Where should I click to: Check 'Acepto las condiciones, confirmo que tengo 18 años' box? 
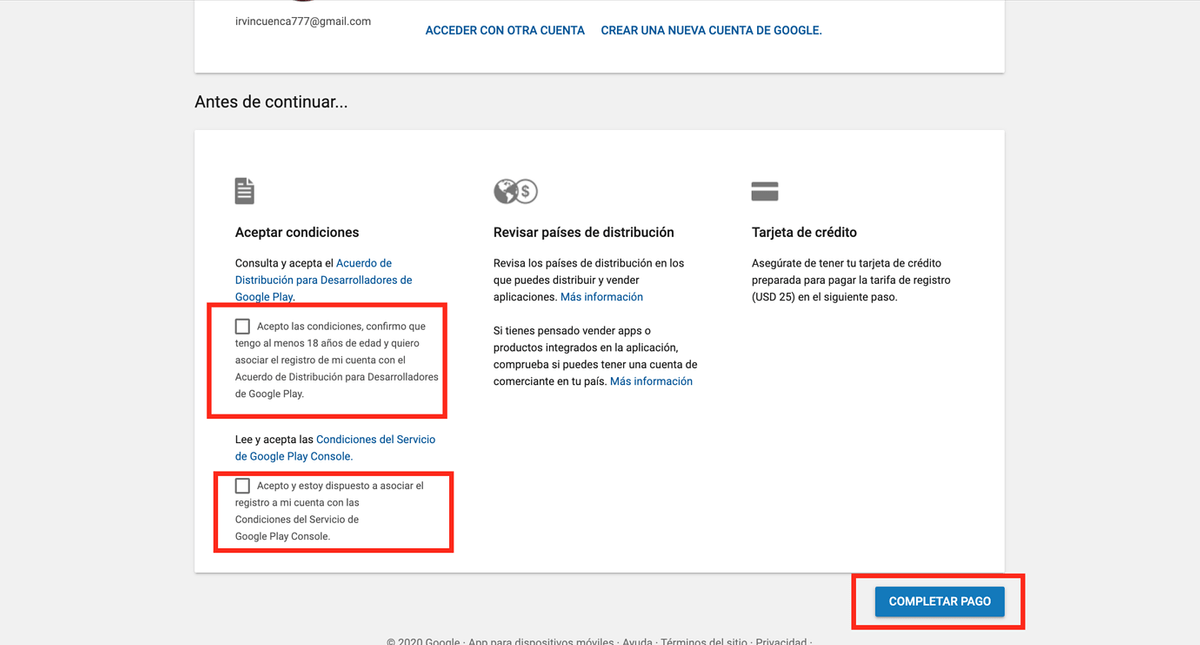(x=242, y=326)
